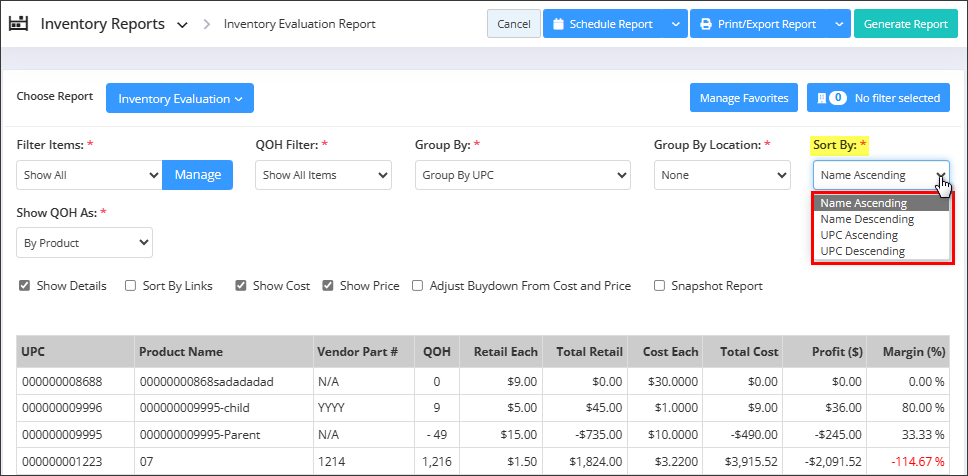Click the Print/Export Report button
This screenshot has width=968, height=476.
(x=759, y=24)
